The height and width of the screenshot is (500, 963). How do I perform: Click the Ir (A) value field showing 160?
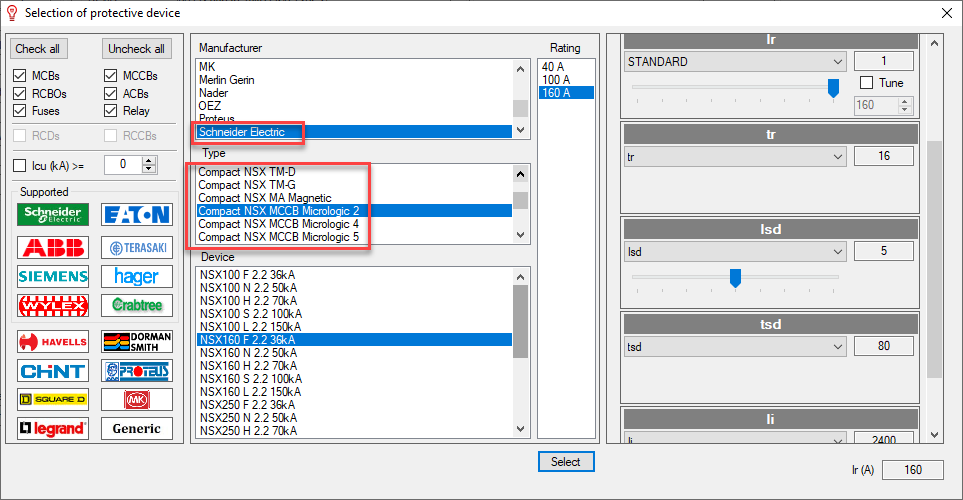point(913,470)
